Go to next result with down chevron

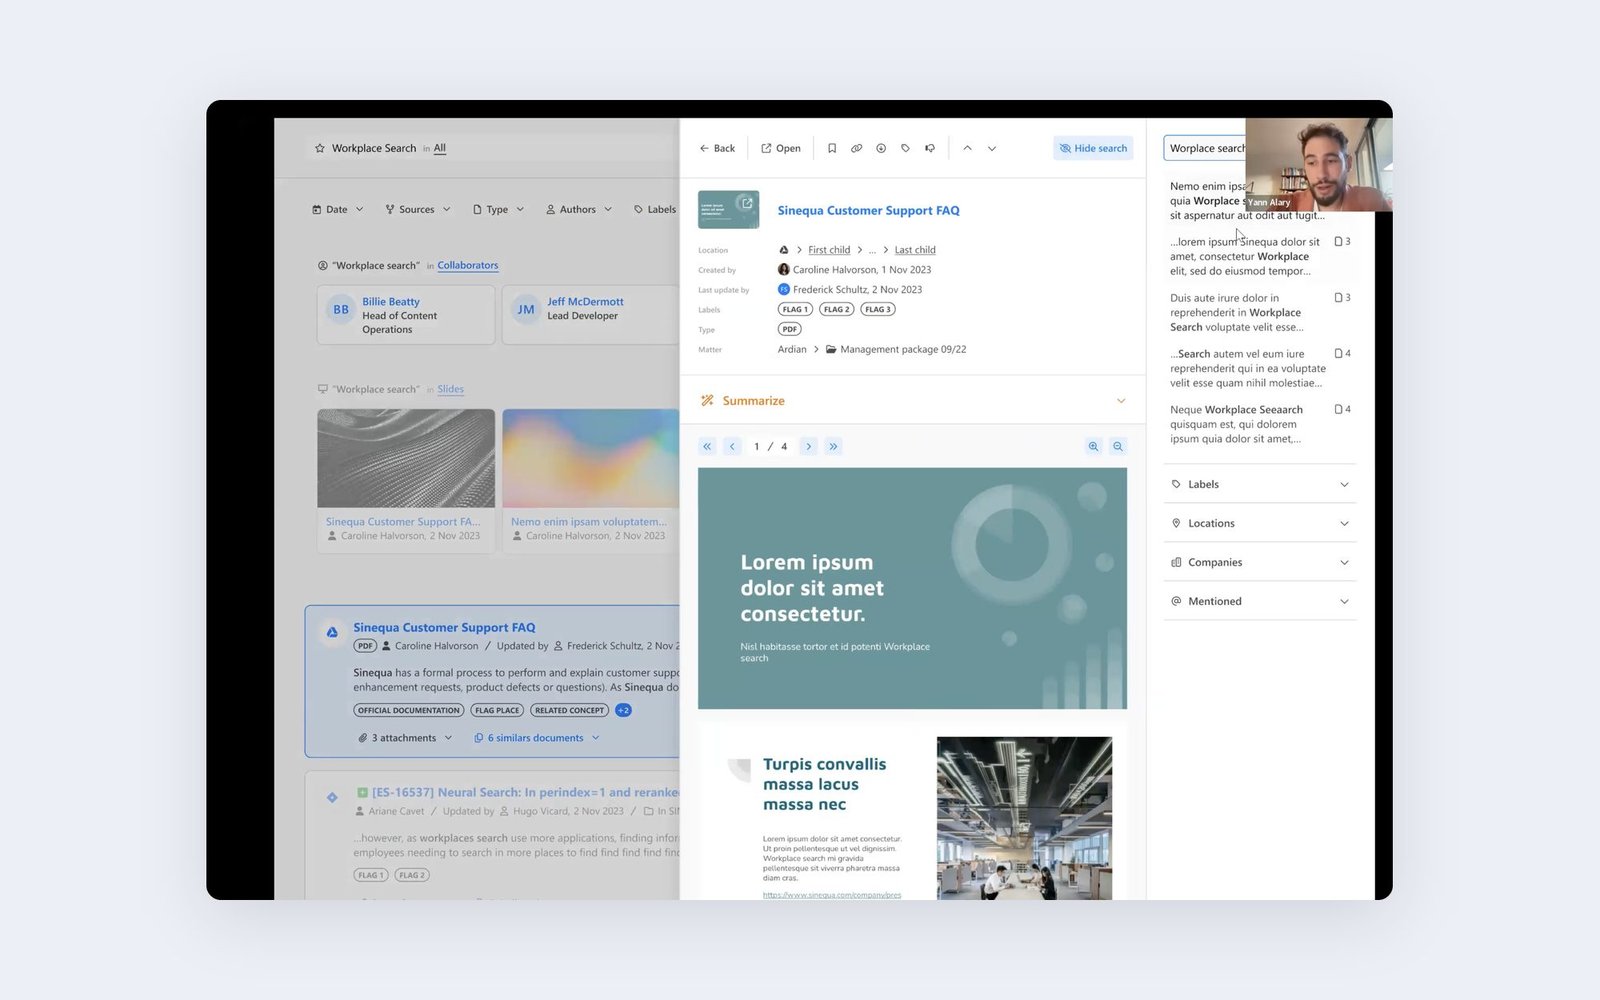pyautogui.click(x=992, y=148)
